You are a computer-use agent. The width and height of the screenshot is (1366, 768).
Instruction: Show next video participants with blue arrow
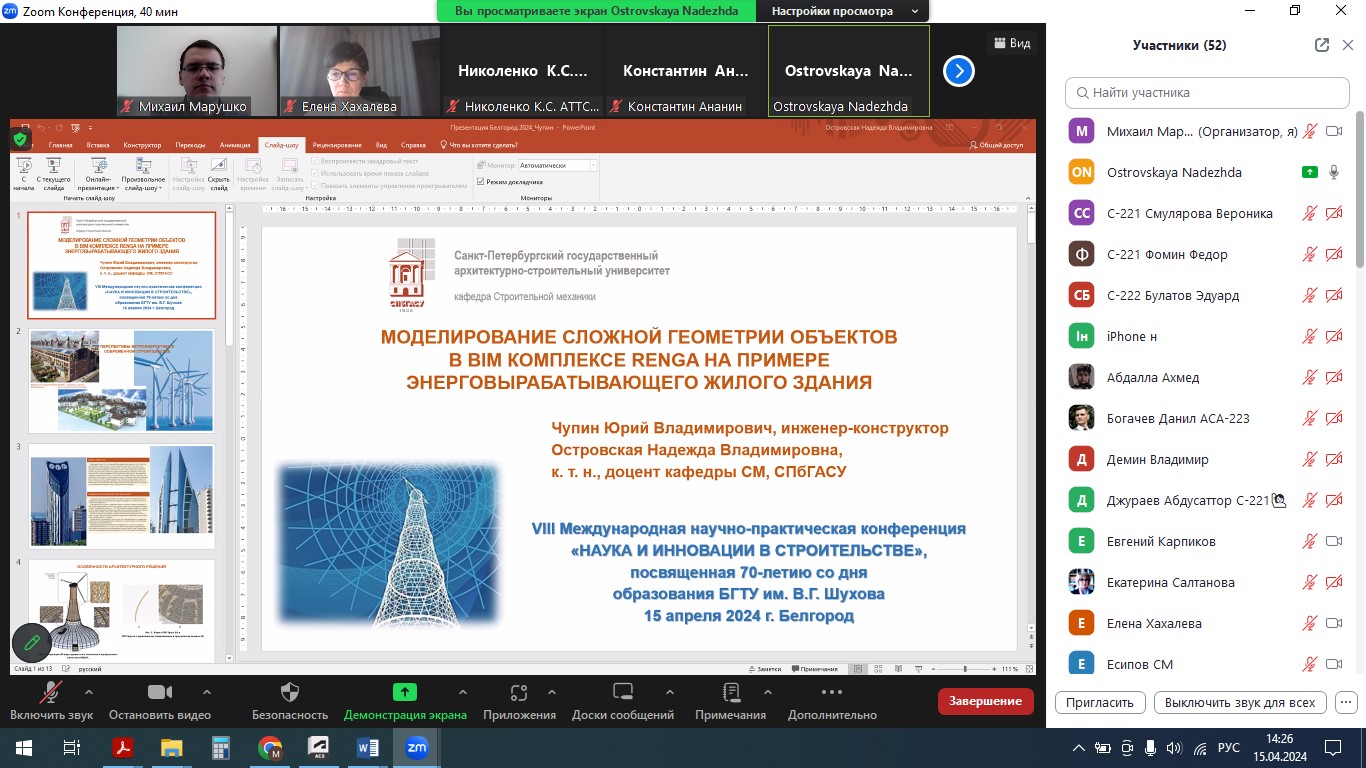[x=959, y=71]
